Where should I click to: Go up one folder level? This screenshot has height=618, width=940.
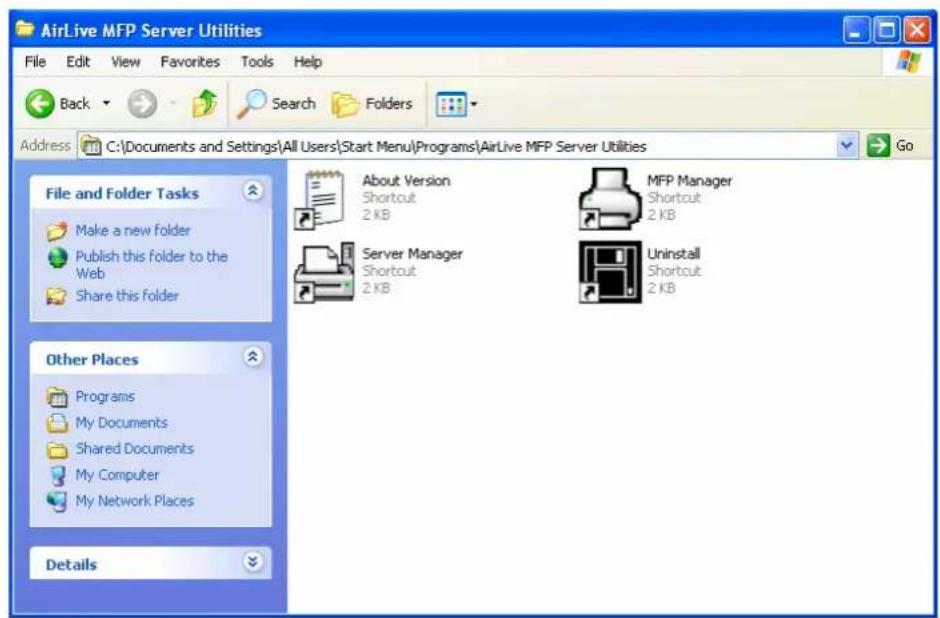click(204, 104)
